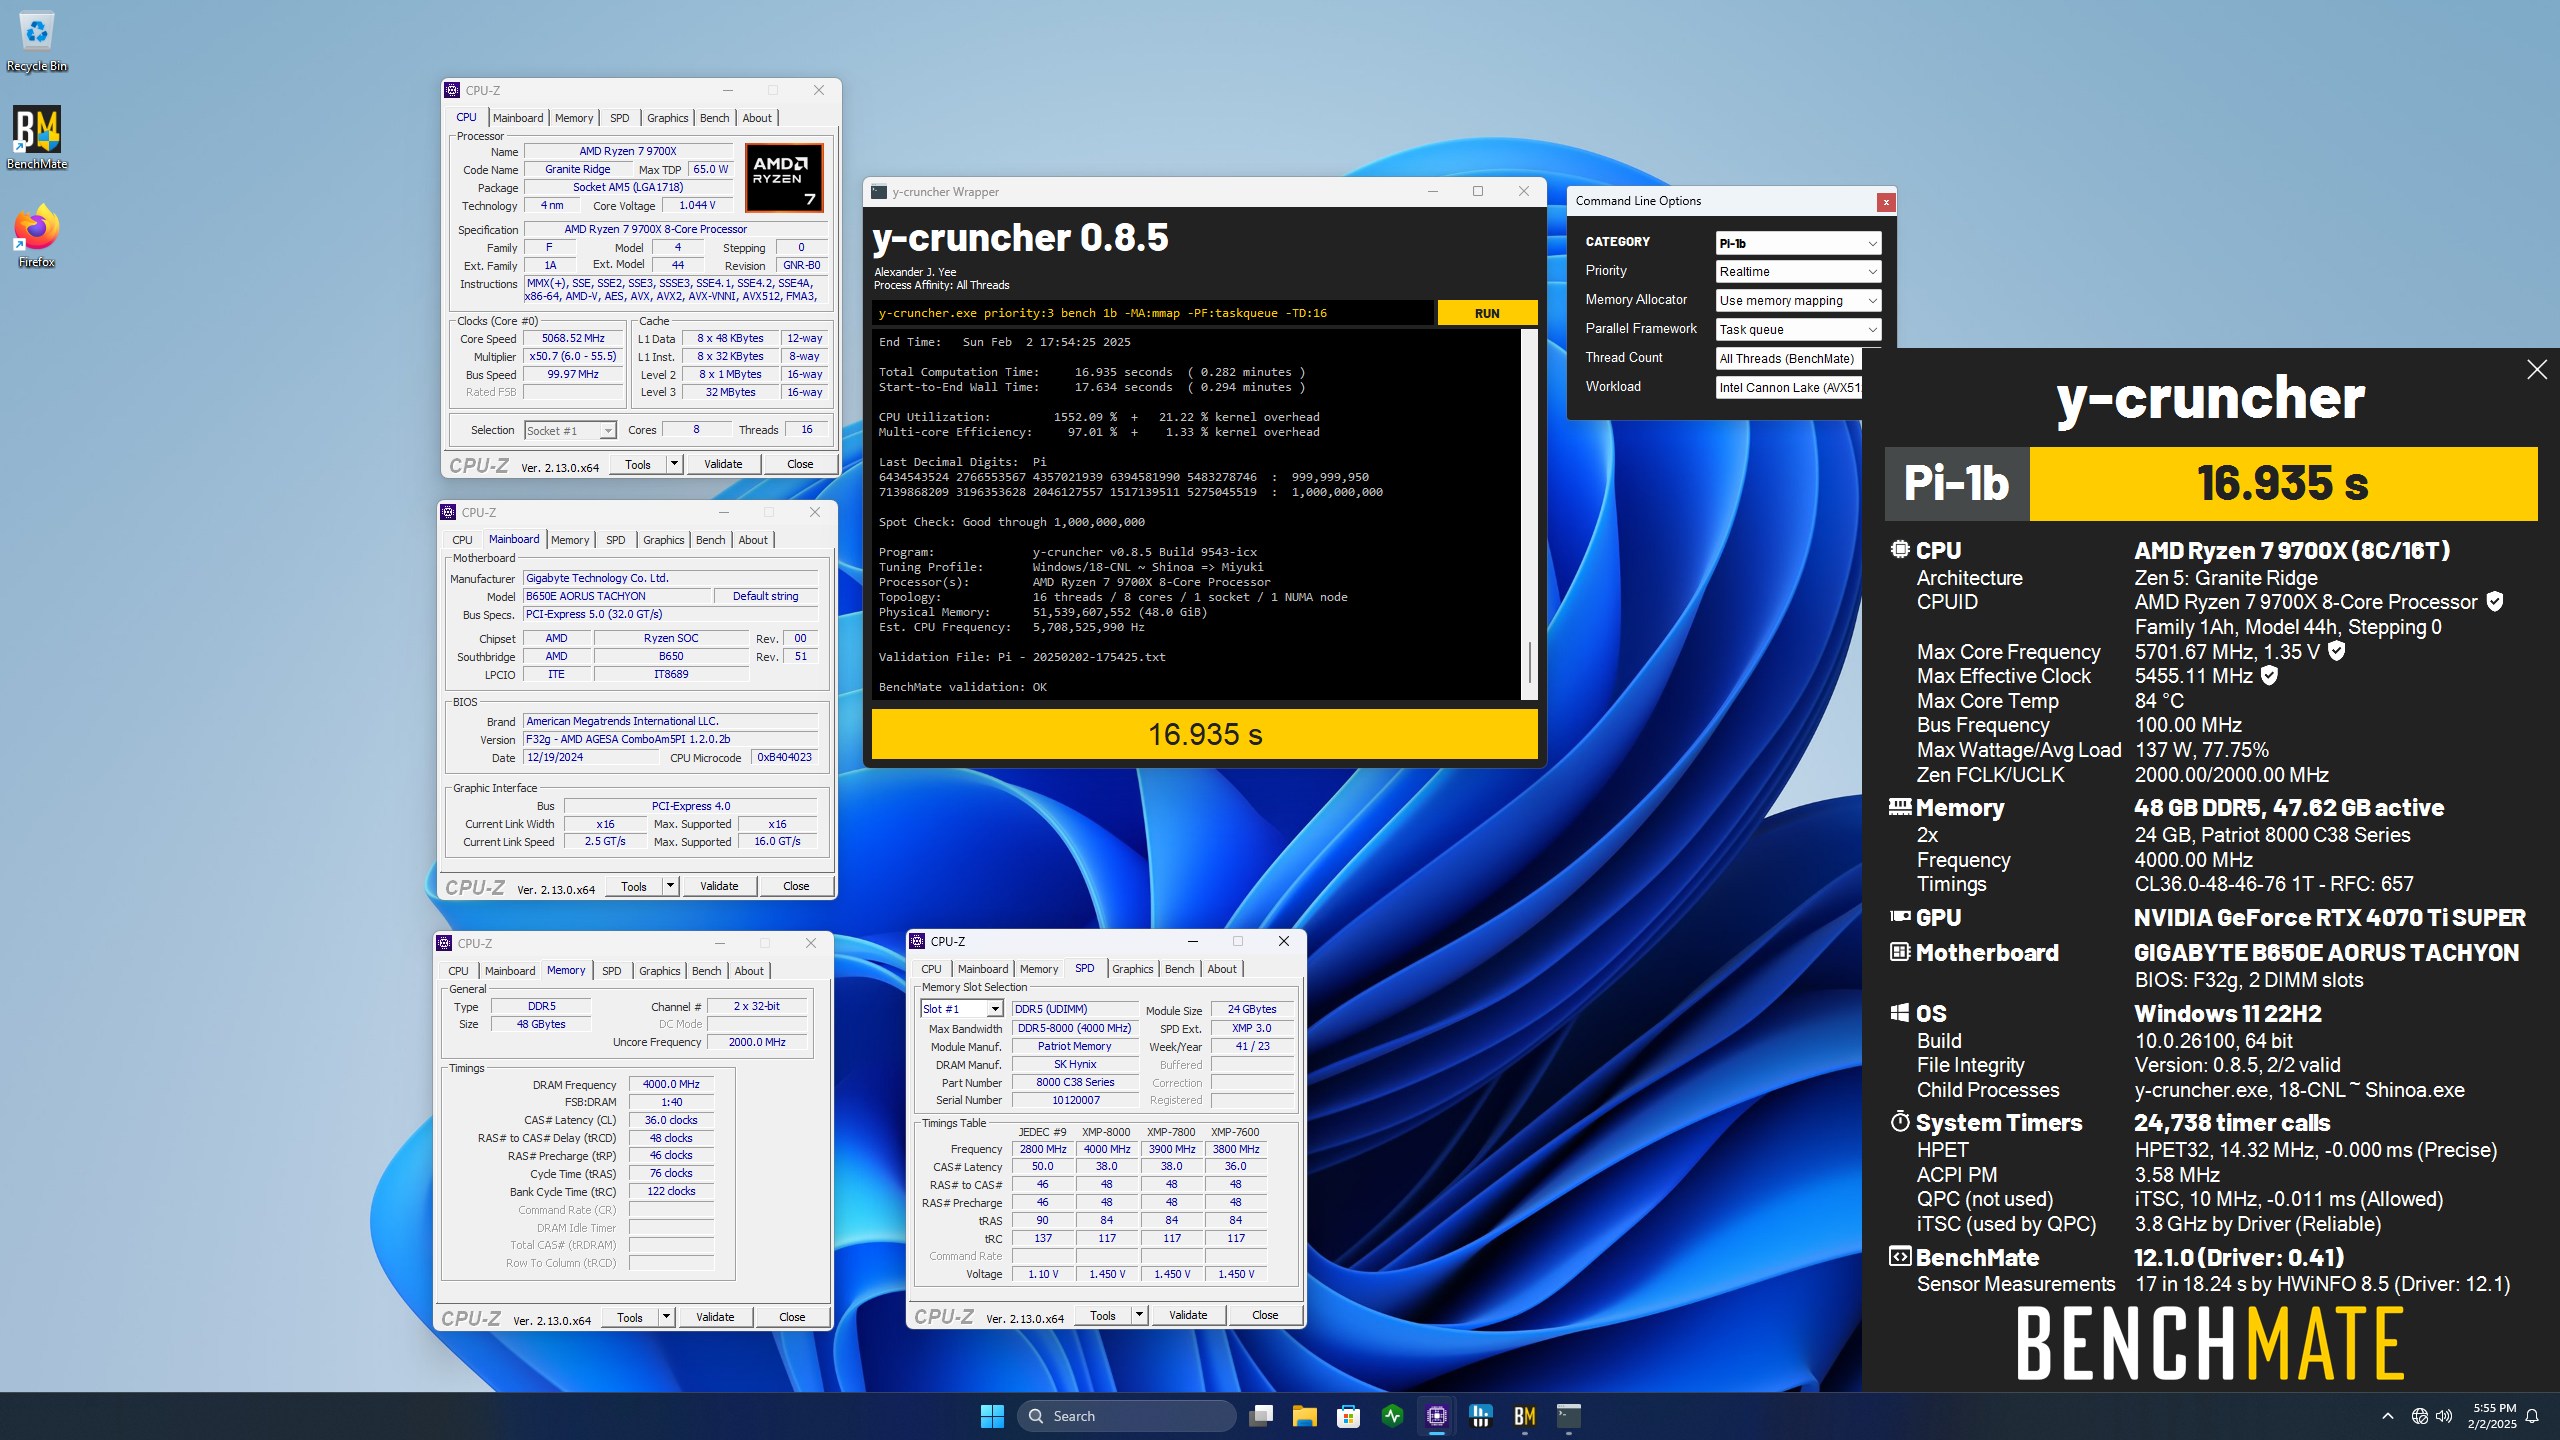2560x1440 pixels.
Task: Click the Max Core Frequency verified shield
Action: (x=2336, y=652)
